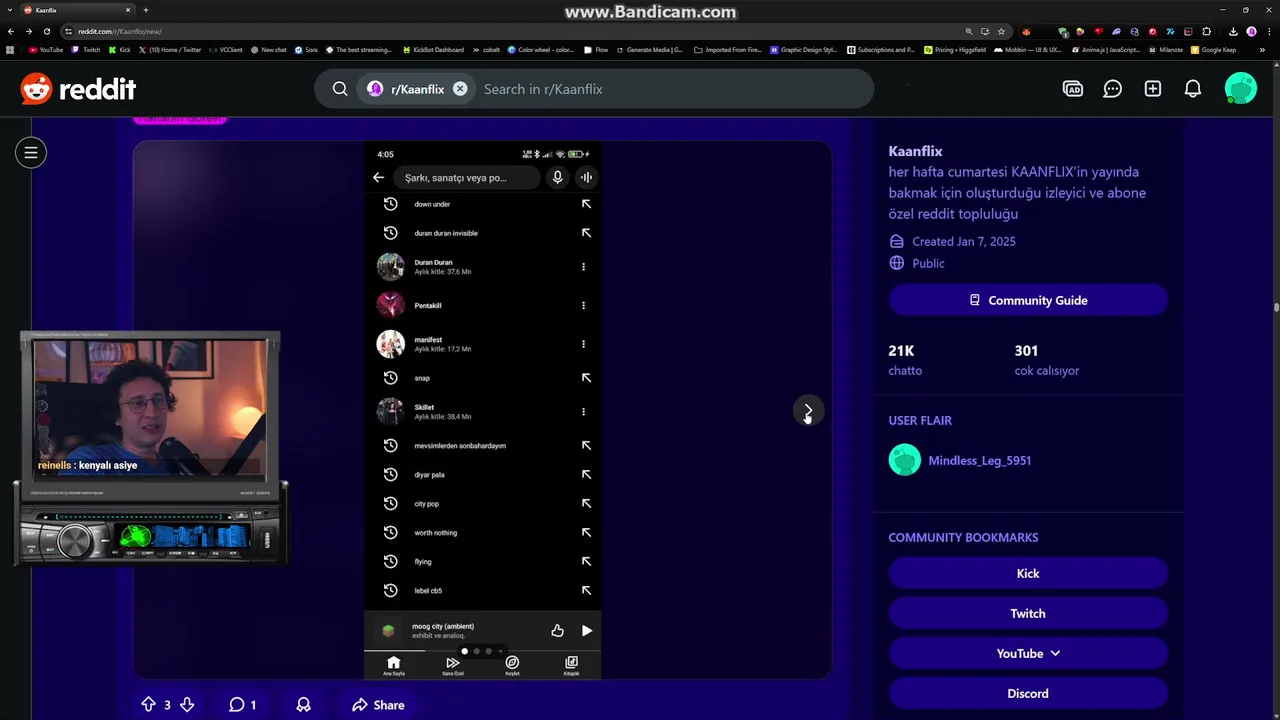Select the Kaanflix browser tab
This screenshot has width=1280, height=720.
click(x=77, y=10)
